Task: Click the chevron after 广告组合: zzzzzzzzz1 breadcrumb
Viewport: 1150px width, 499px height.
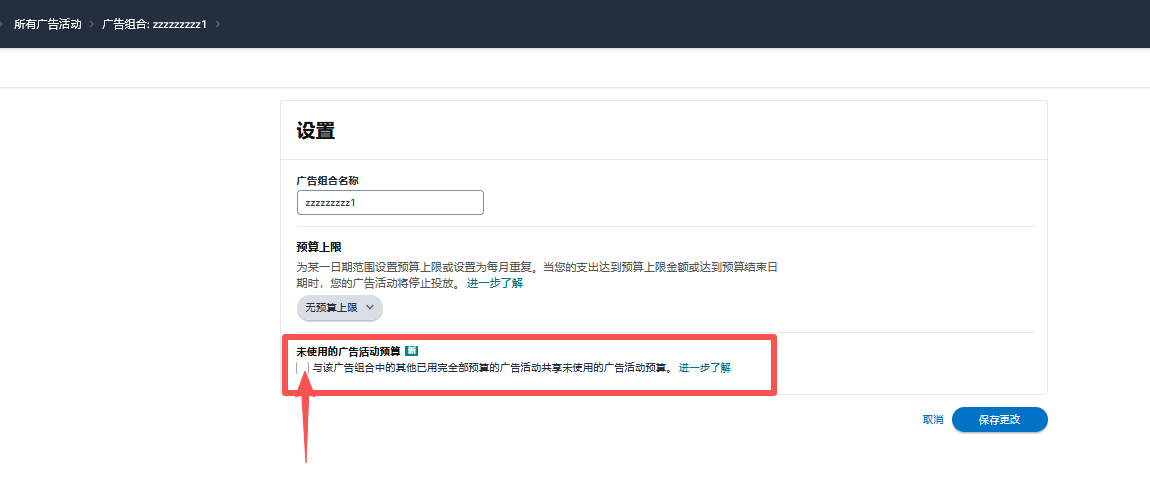Action: pos(218,23)
